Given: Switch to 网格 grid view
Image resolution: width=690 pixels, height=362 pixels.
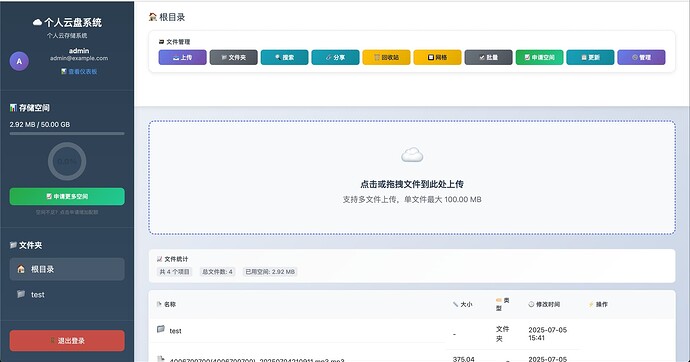Looking at the screenshot, I should tap(437, 57).
